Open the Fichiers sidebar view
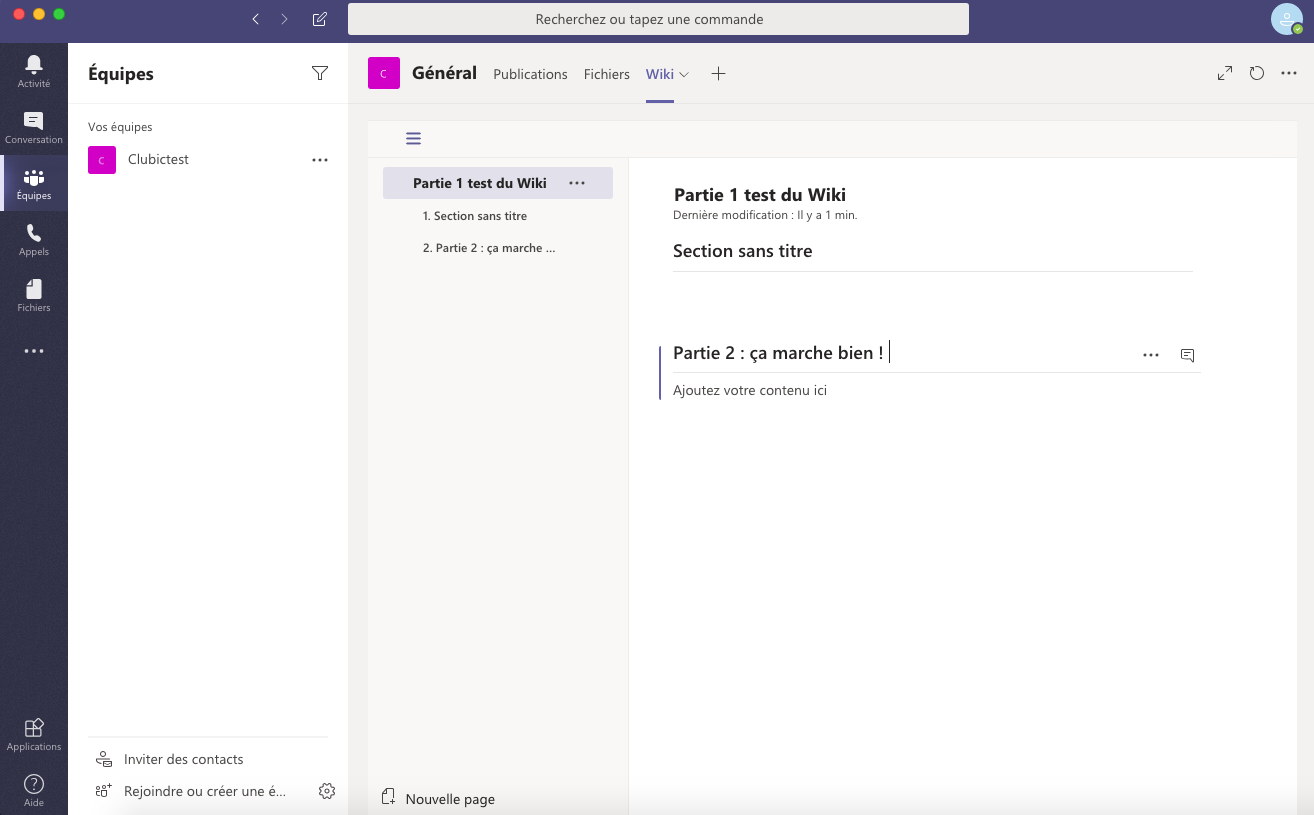Image resolution: width=1314 pixels, height=815 pixels. tap(33, 295)
